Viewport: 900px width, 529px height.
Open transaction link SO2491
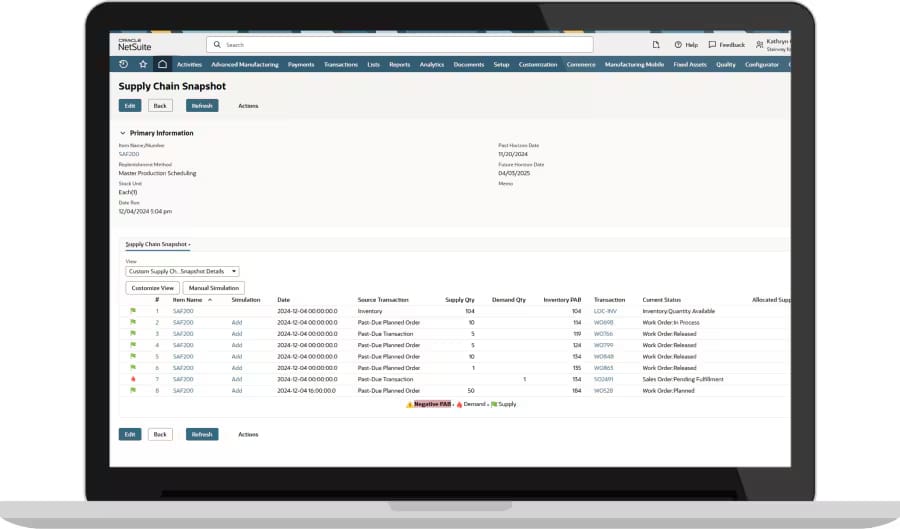tap(604, 379)
